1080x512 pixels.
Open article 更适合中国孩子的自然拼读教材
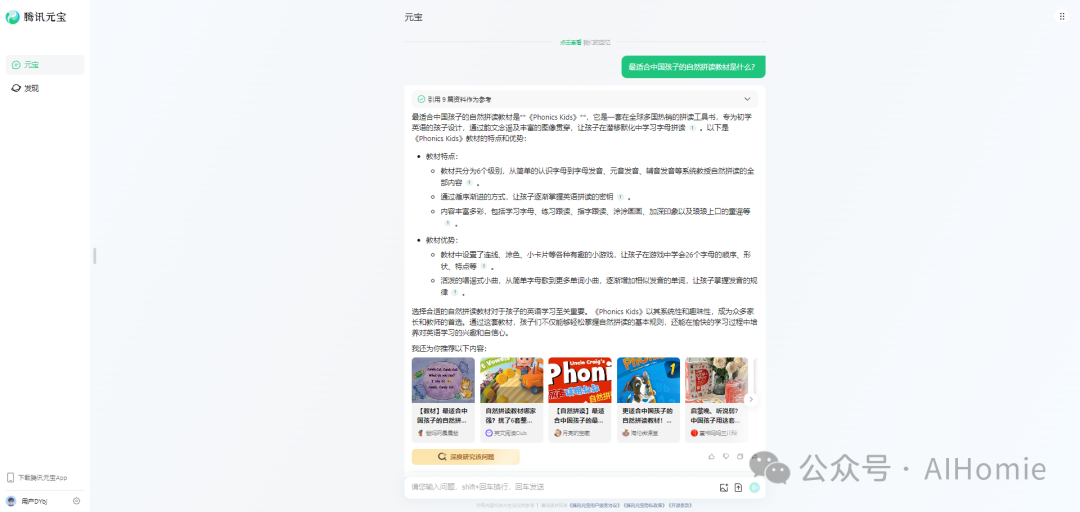coord(648,415)
